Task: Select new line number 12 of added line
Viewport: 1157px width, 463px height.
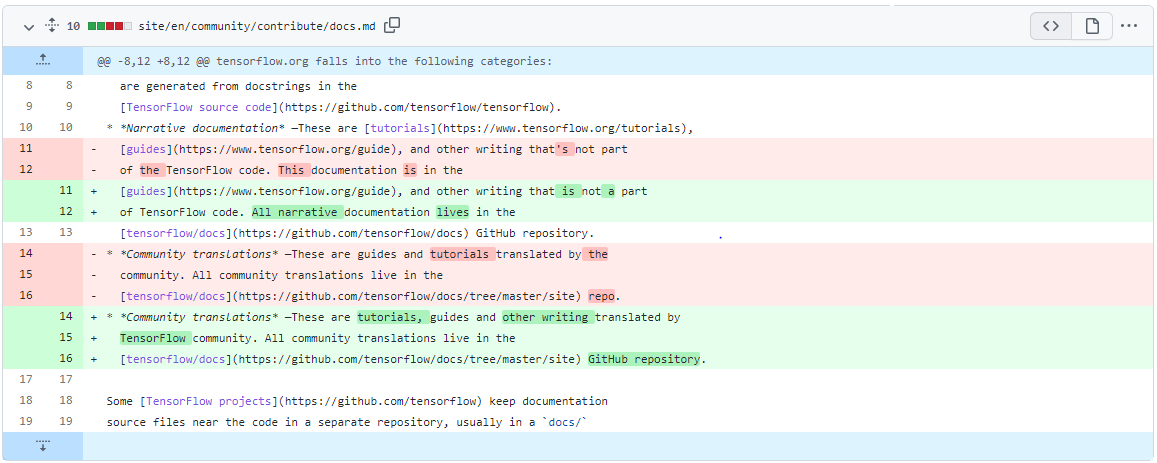Action: (x=66, y=212)
